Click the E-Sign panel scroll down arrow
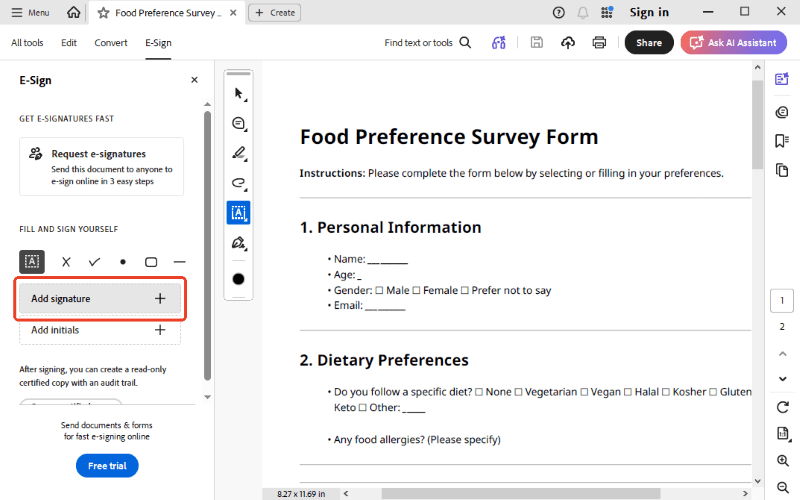Image resolution: width=800 pixels, height=500 pixels. [x=207, y=396]
